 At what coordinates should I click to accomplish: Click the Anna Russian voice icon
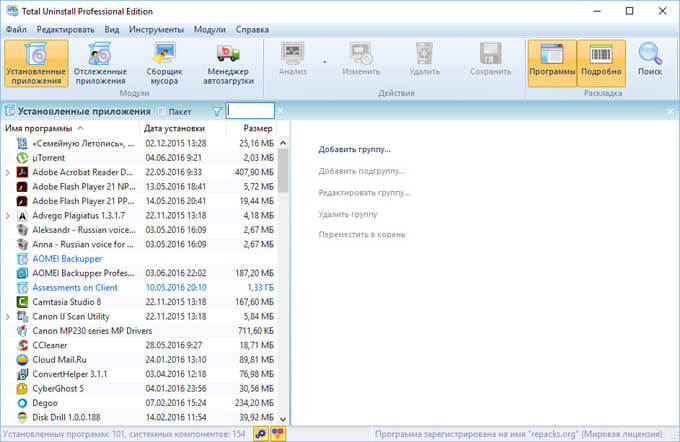click(x=22, y=244)
